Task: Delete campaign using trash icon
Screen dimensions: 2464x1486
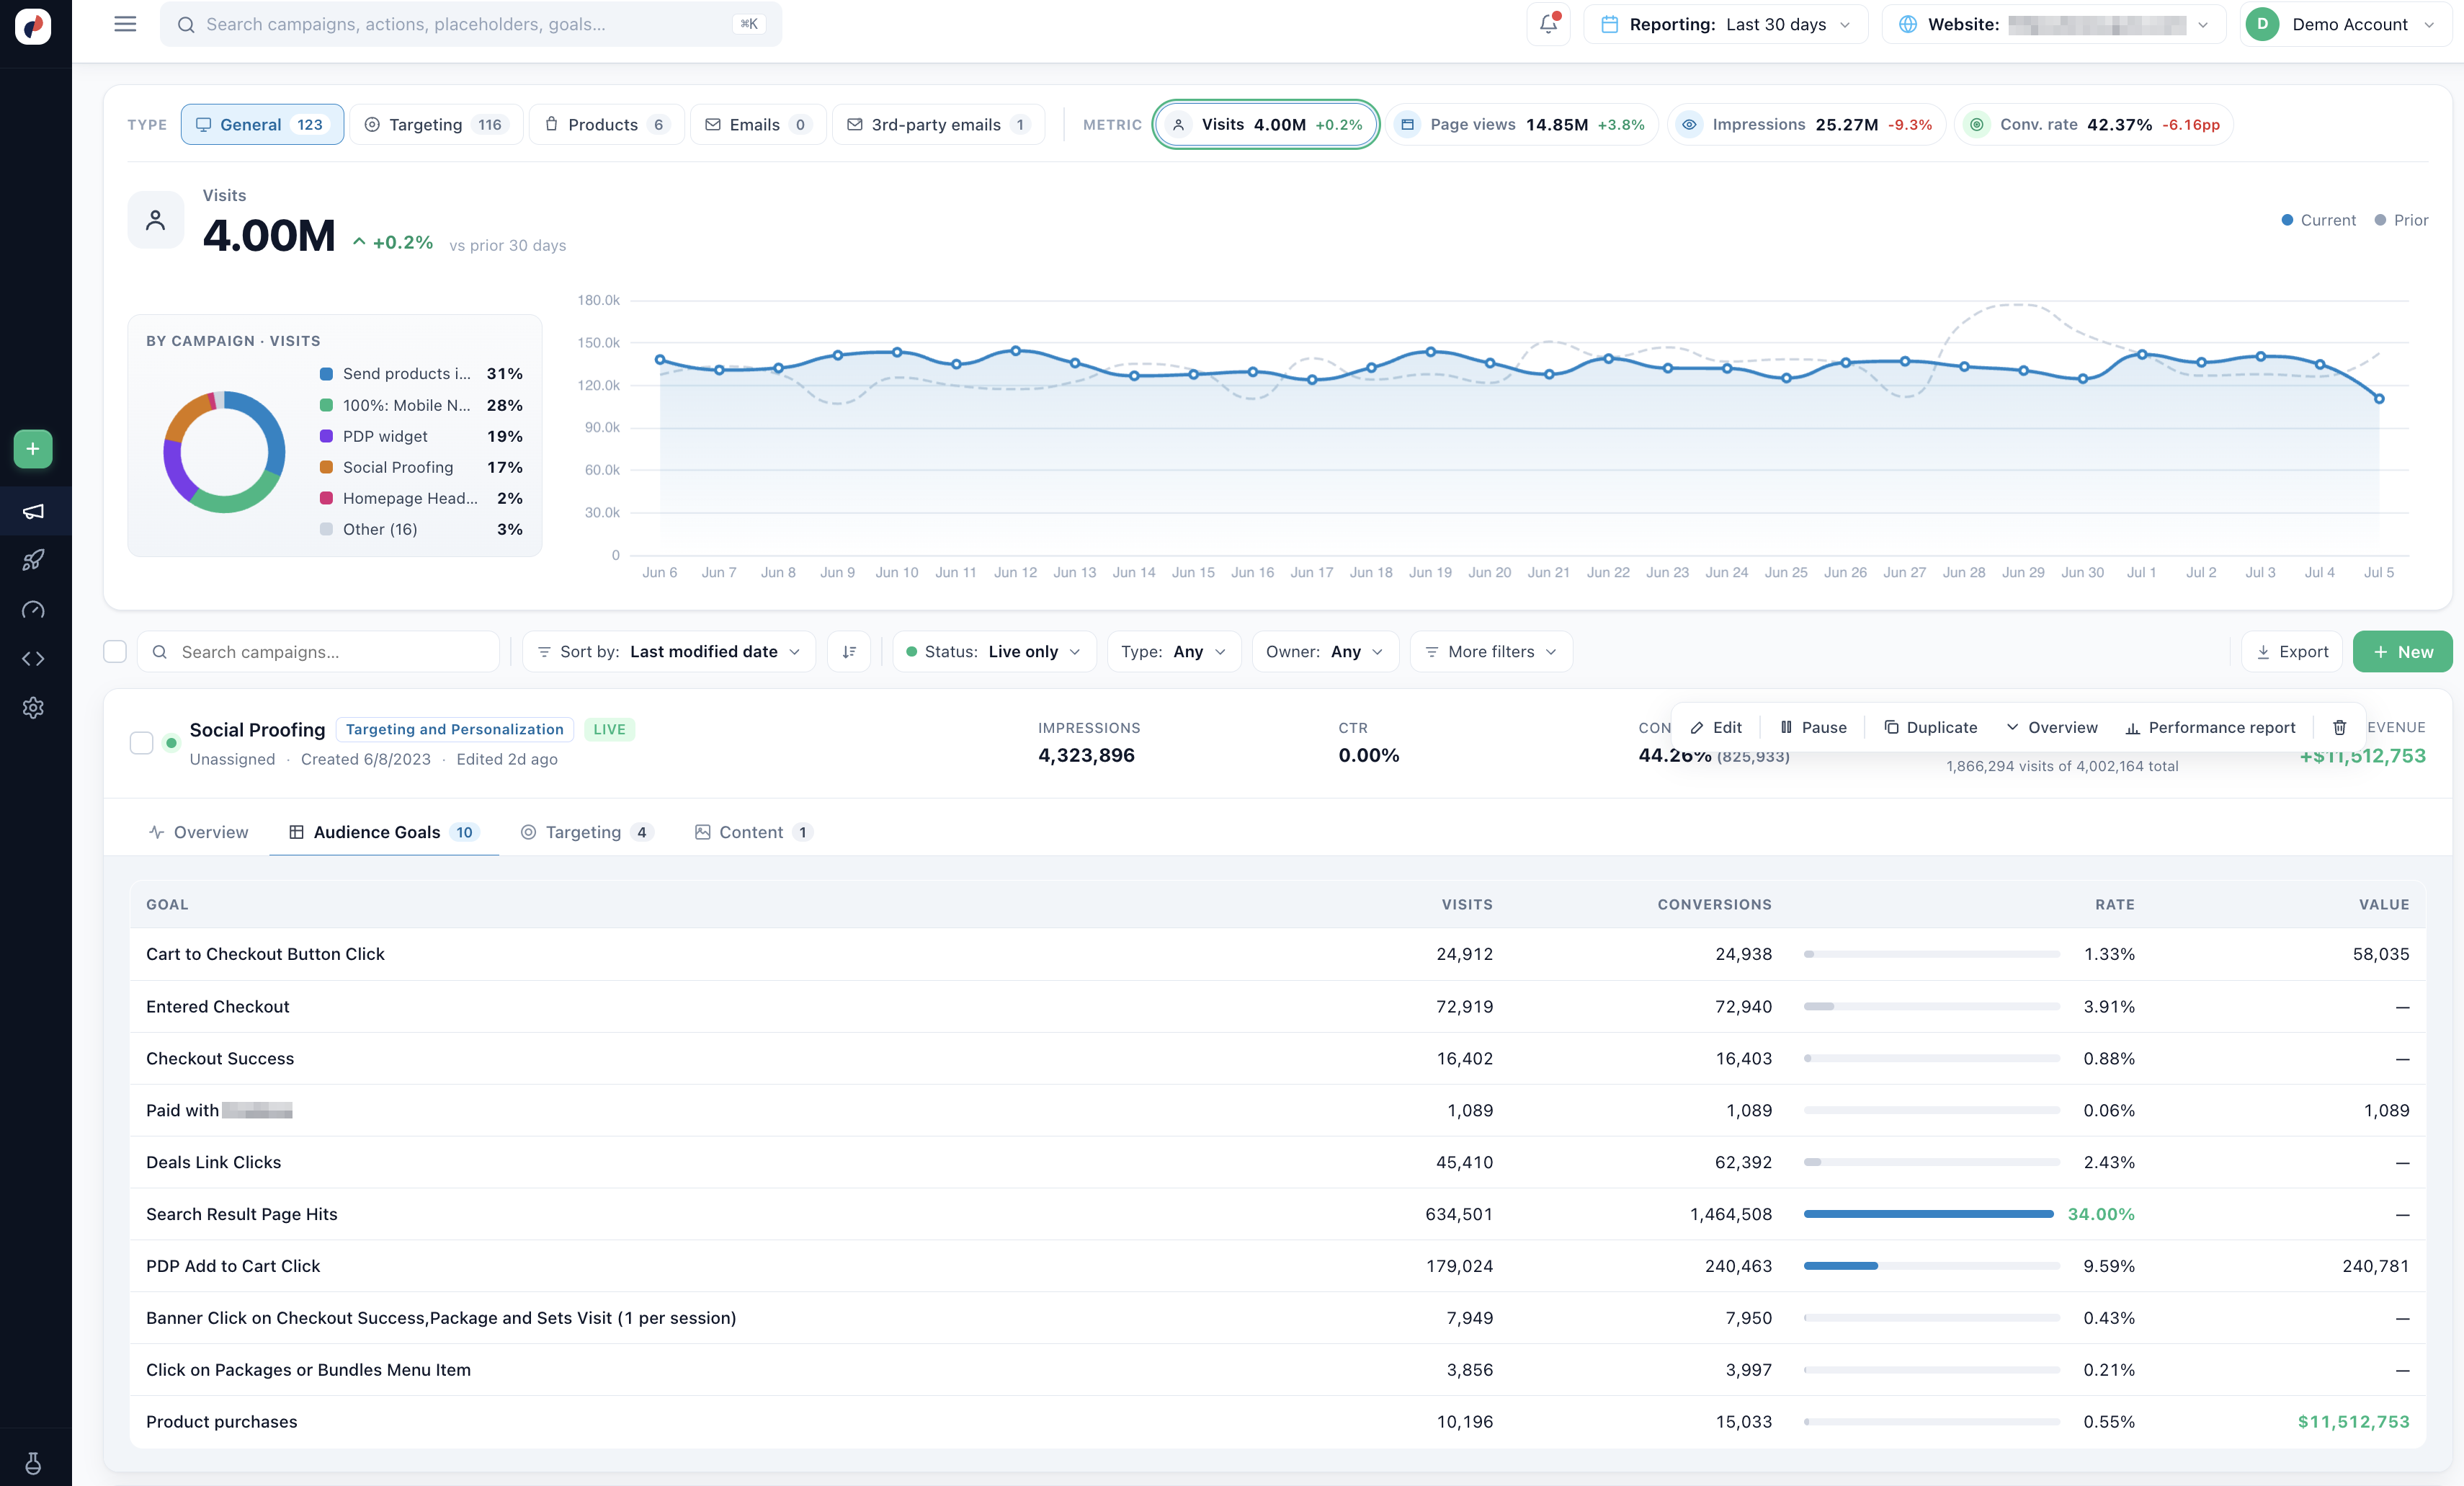Action: tap(2339, 727)
